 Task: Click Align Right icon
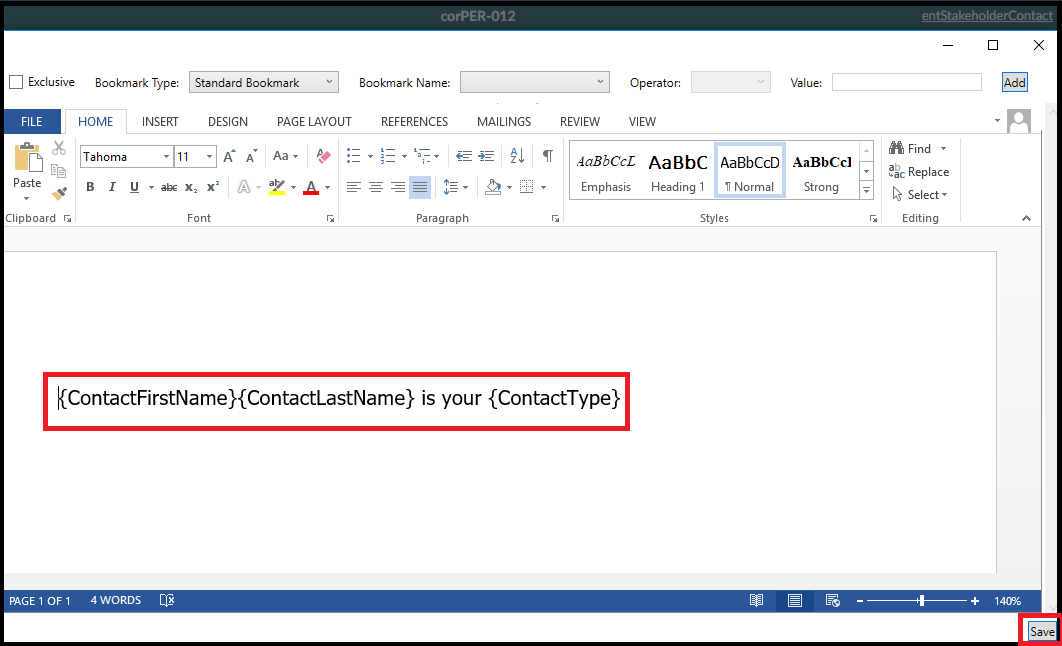pos(398,187)
